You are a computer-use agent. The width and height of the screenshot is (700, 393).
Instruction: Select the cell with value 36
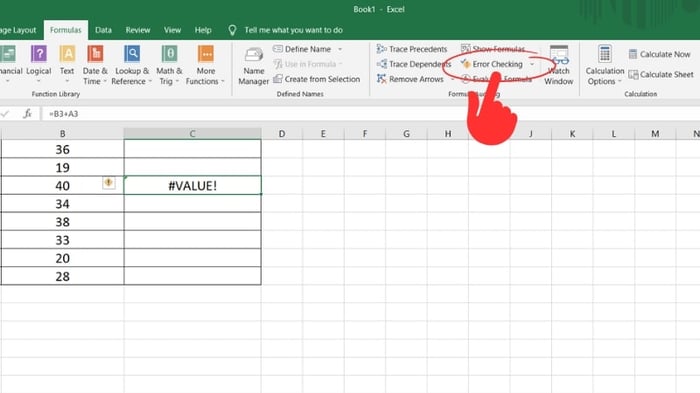tap(62, 149)
